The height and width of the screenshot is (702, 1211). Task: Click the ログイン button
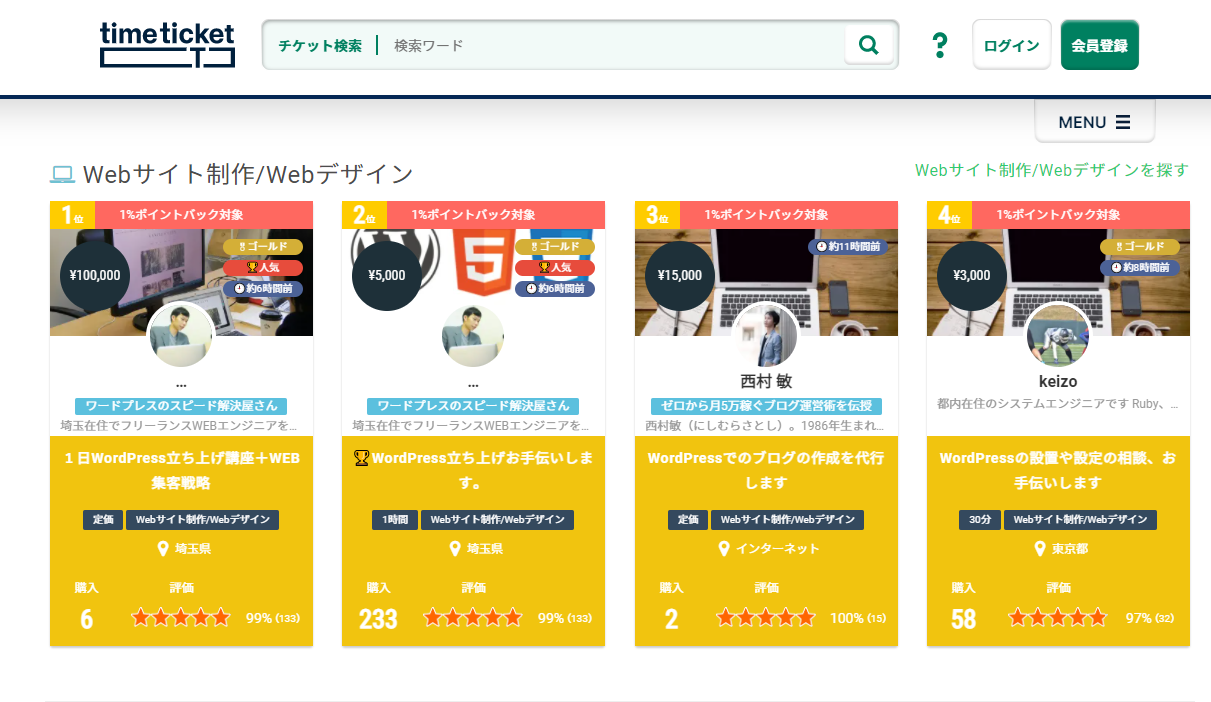point(1011,44)
